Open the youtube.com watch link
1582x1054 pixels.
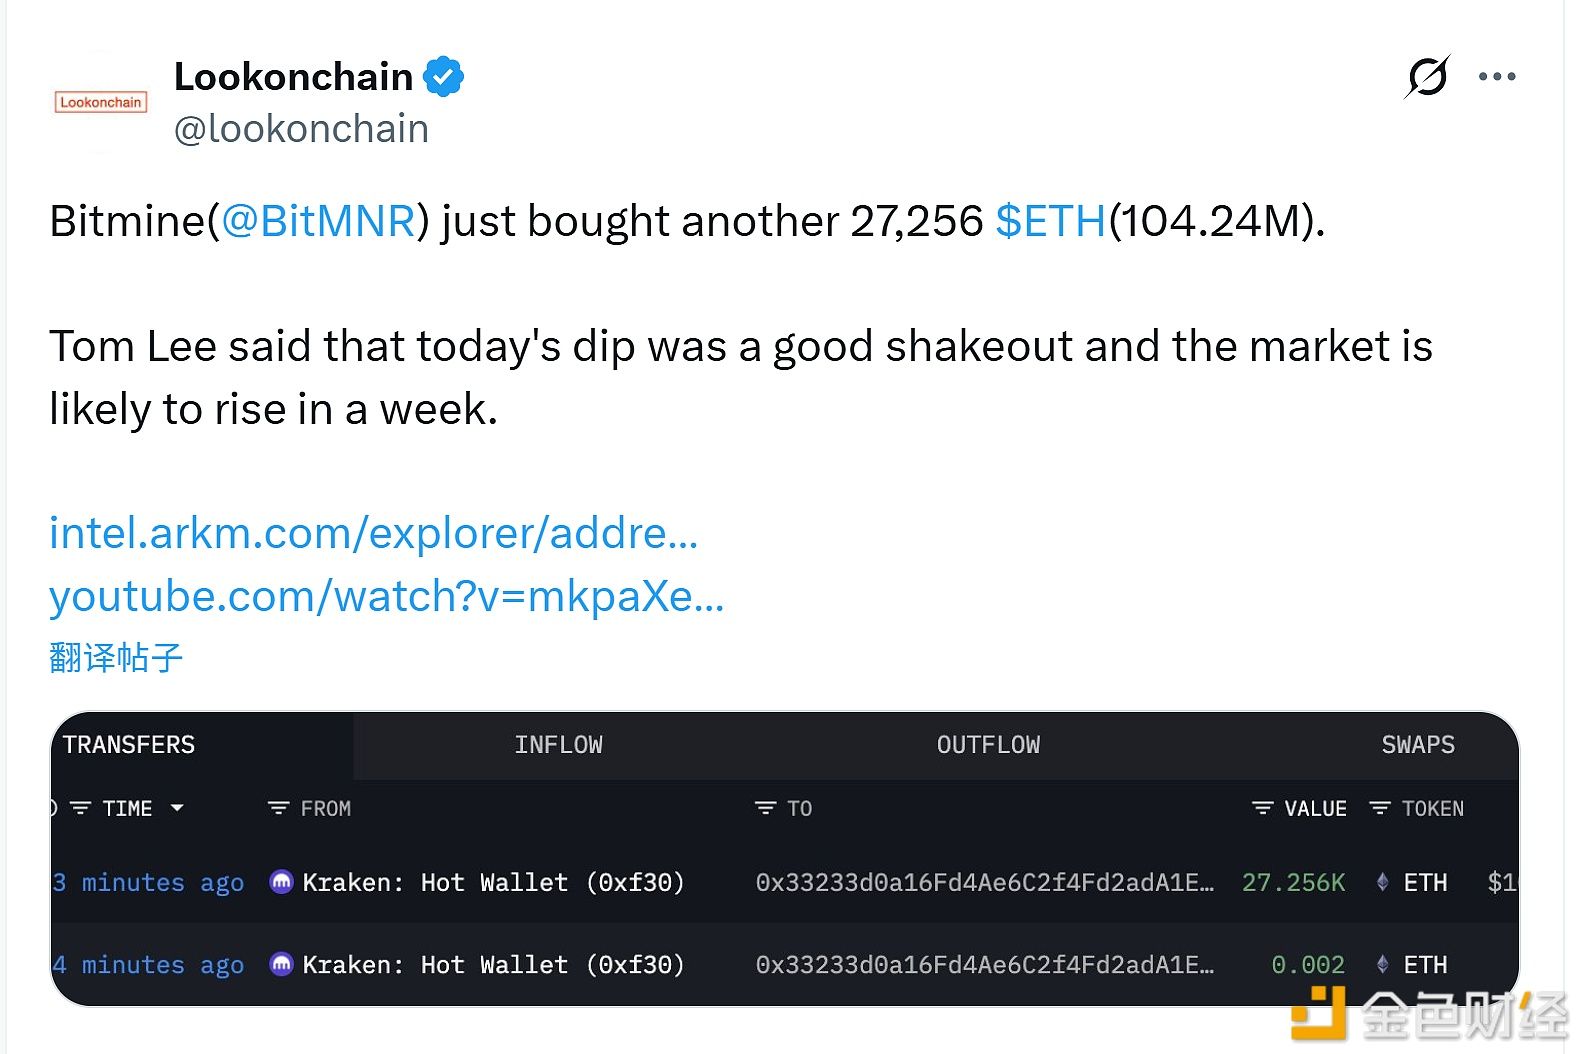(x=386, y=596)
